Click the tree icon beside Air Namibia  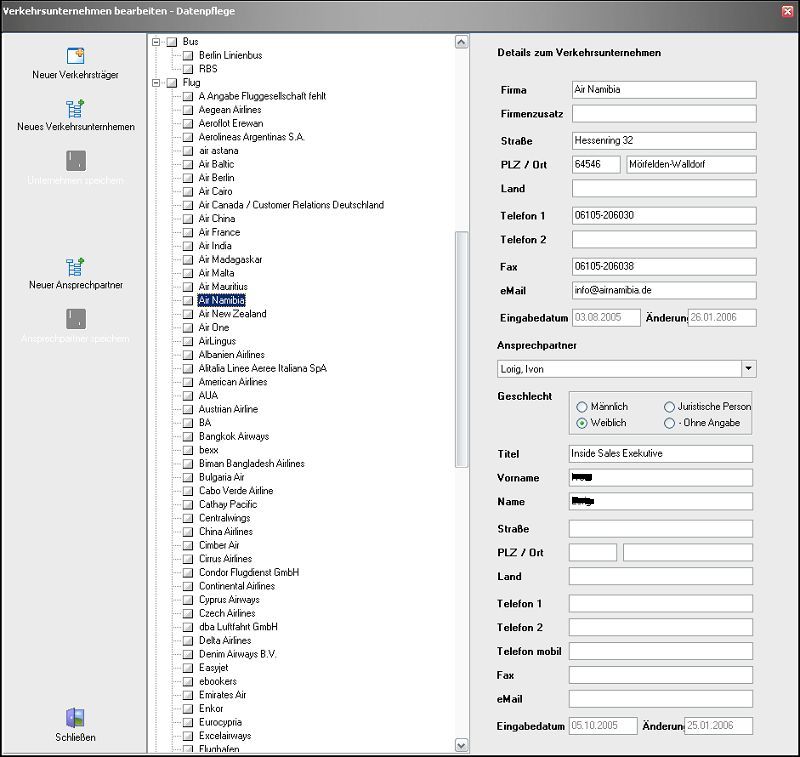(188, 300)
